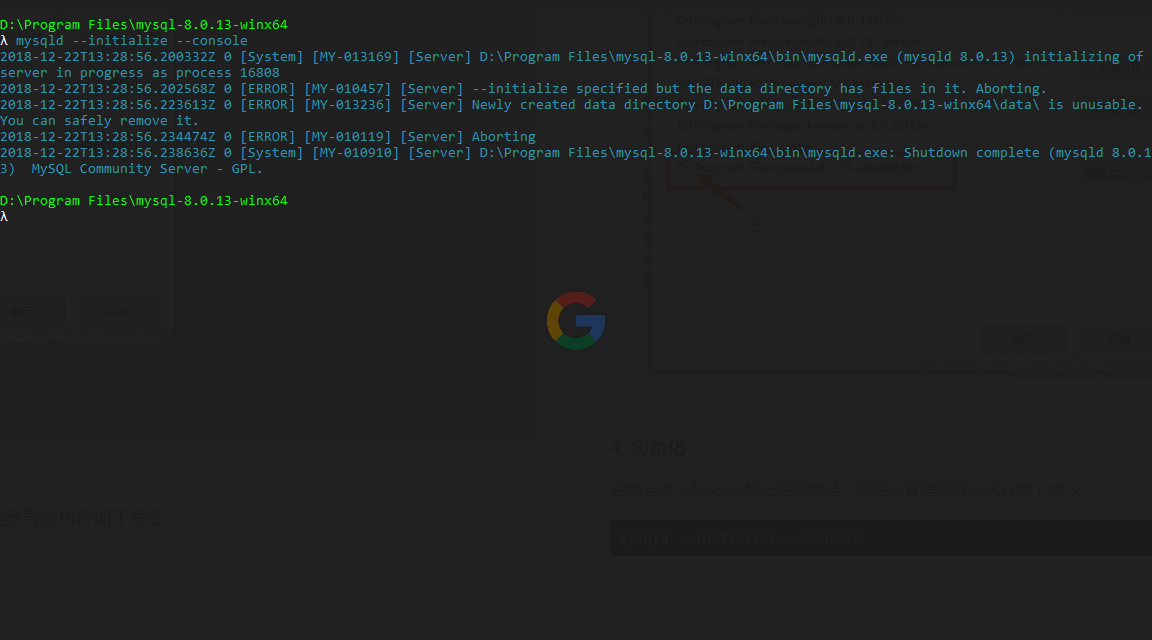The height and width of the screenshot is (640, 1152).
Task: Click the words 'is unusable.'
Action: [1095, 104]
